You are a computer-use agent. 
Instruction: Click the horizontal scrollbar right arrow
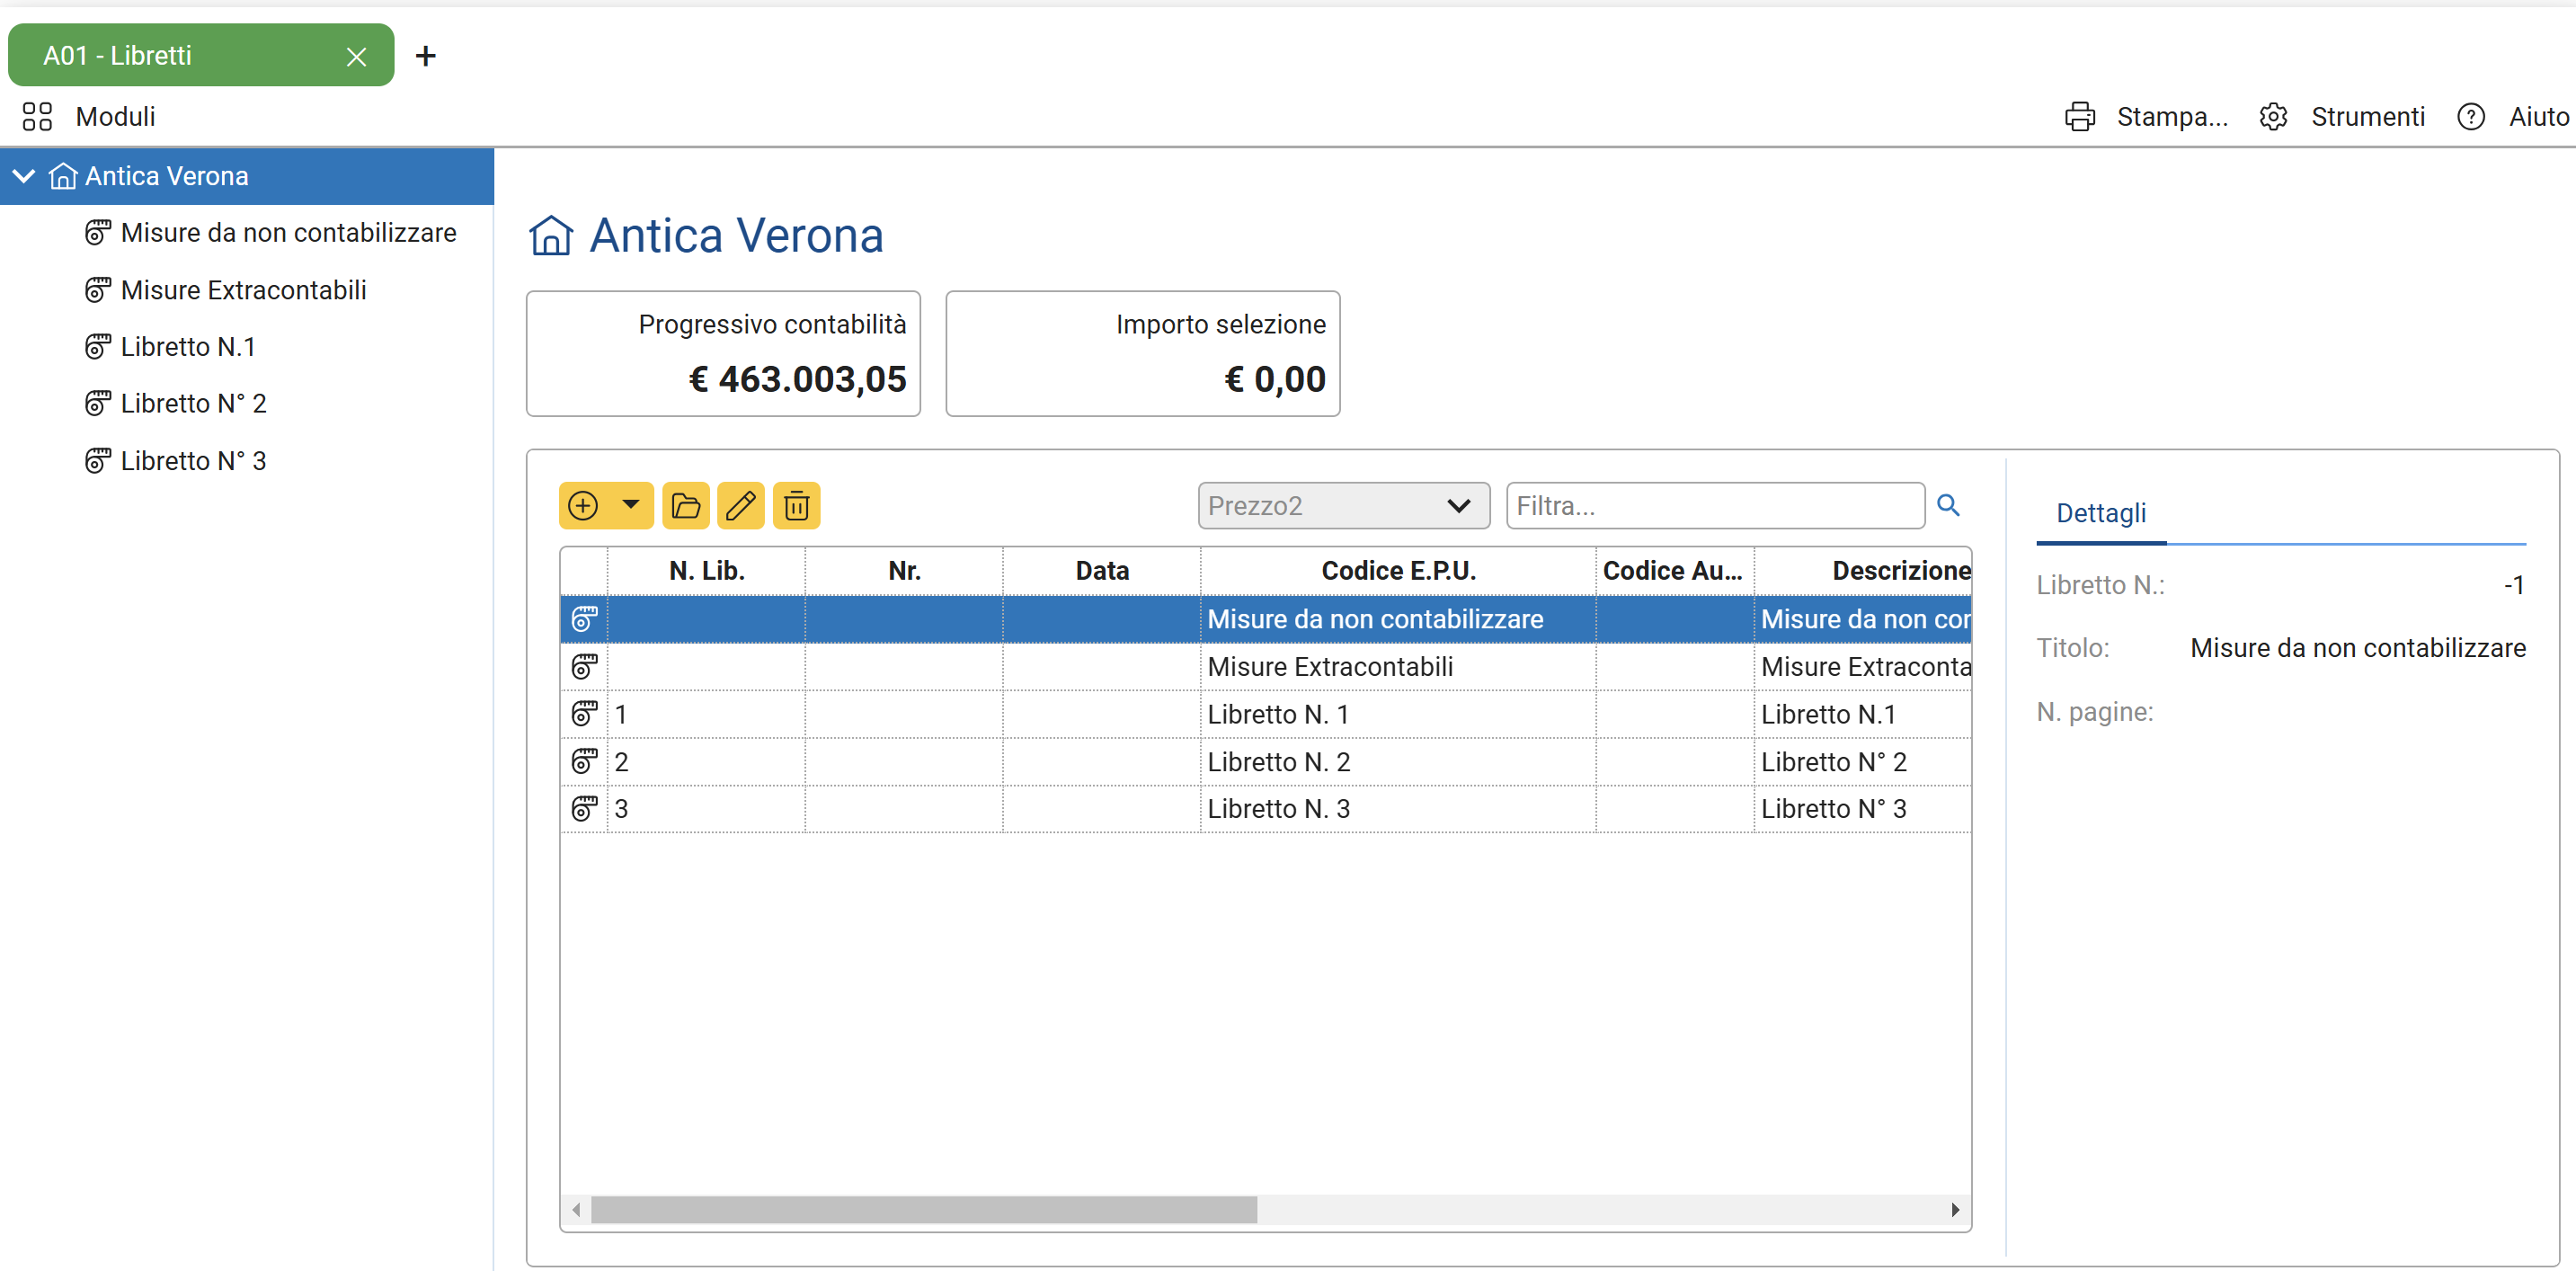tap(1954, 1209)
